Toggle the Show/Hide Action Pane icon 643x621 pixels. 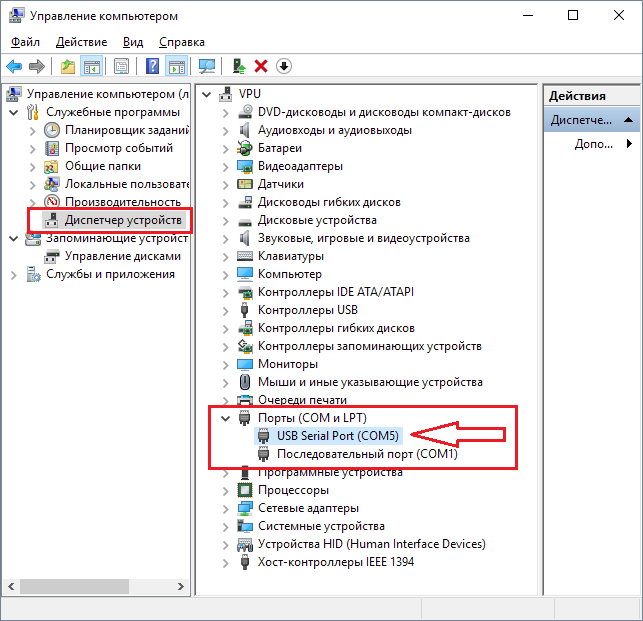pos(177,66)
